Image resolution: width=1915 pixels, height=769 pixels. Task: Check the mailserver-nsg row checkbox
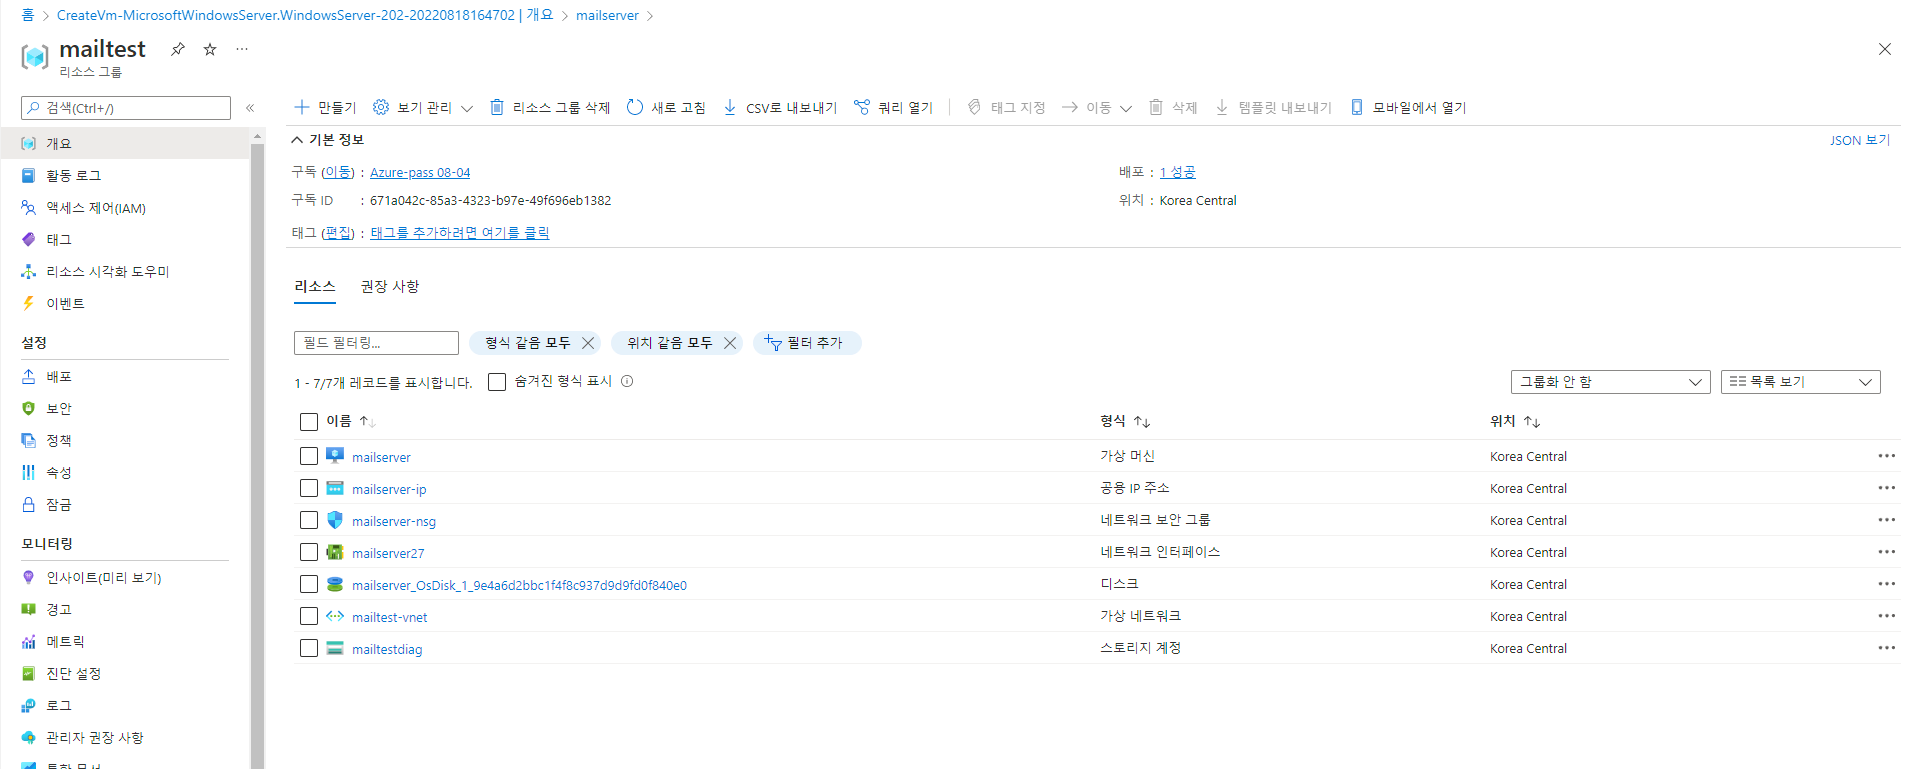(309, 520)
